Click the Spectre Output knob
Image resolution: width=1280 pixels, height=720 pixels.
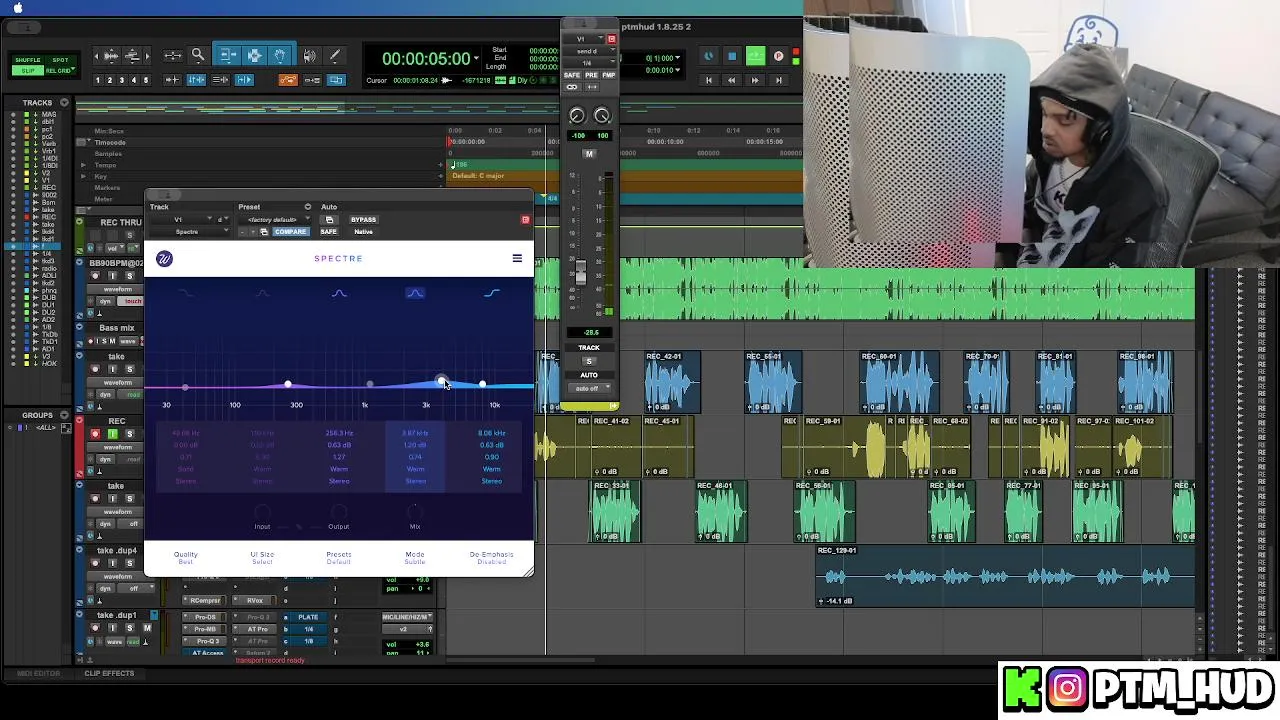[x=338, y=512]
